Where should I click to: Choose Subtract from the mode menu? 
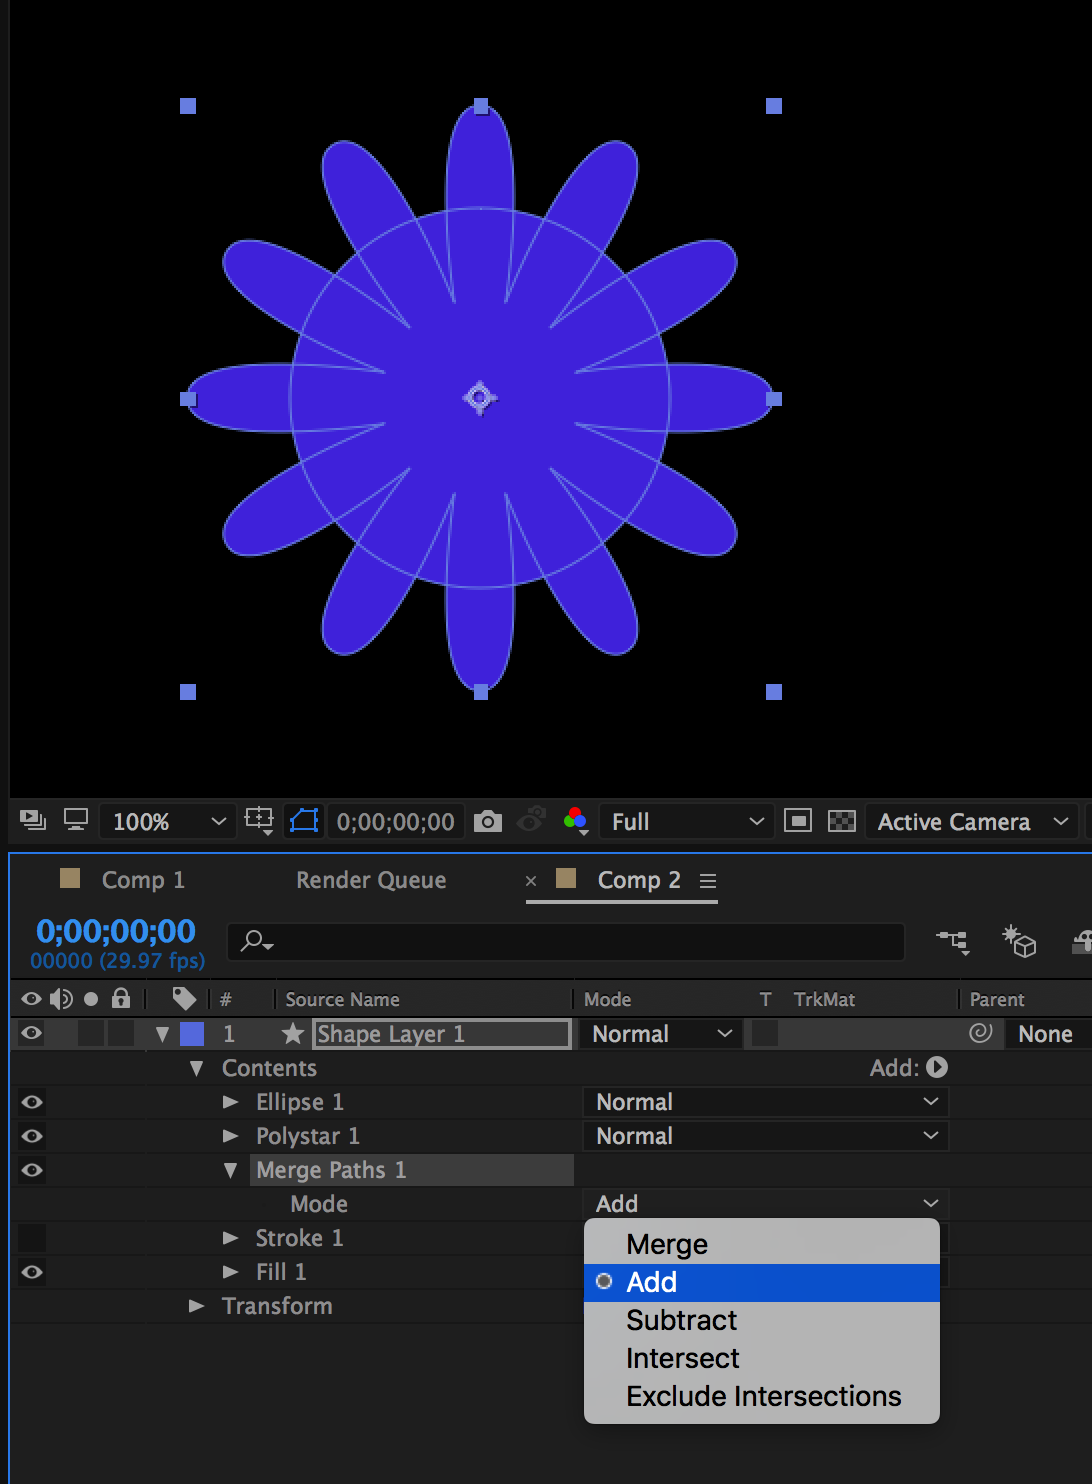(762, 1320)
